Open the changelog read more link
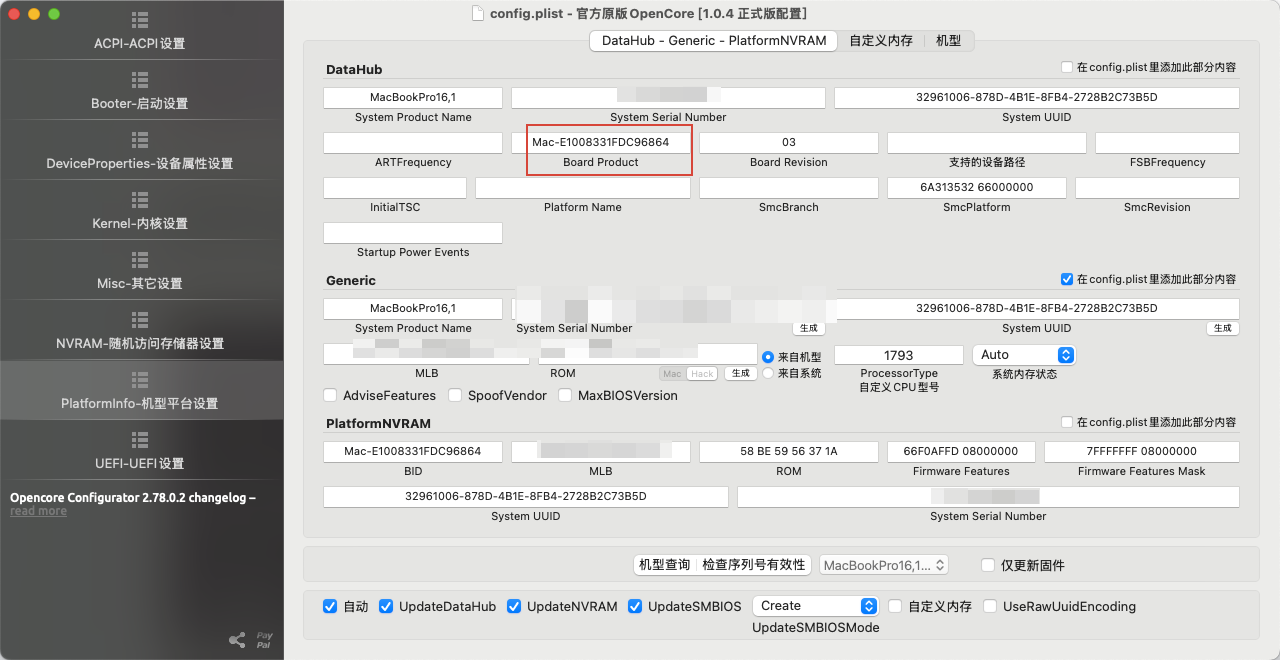 [38, 511]
